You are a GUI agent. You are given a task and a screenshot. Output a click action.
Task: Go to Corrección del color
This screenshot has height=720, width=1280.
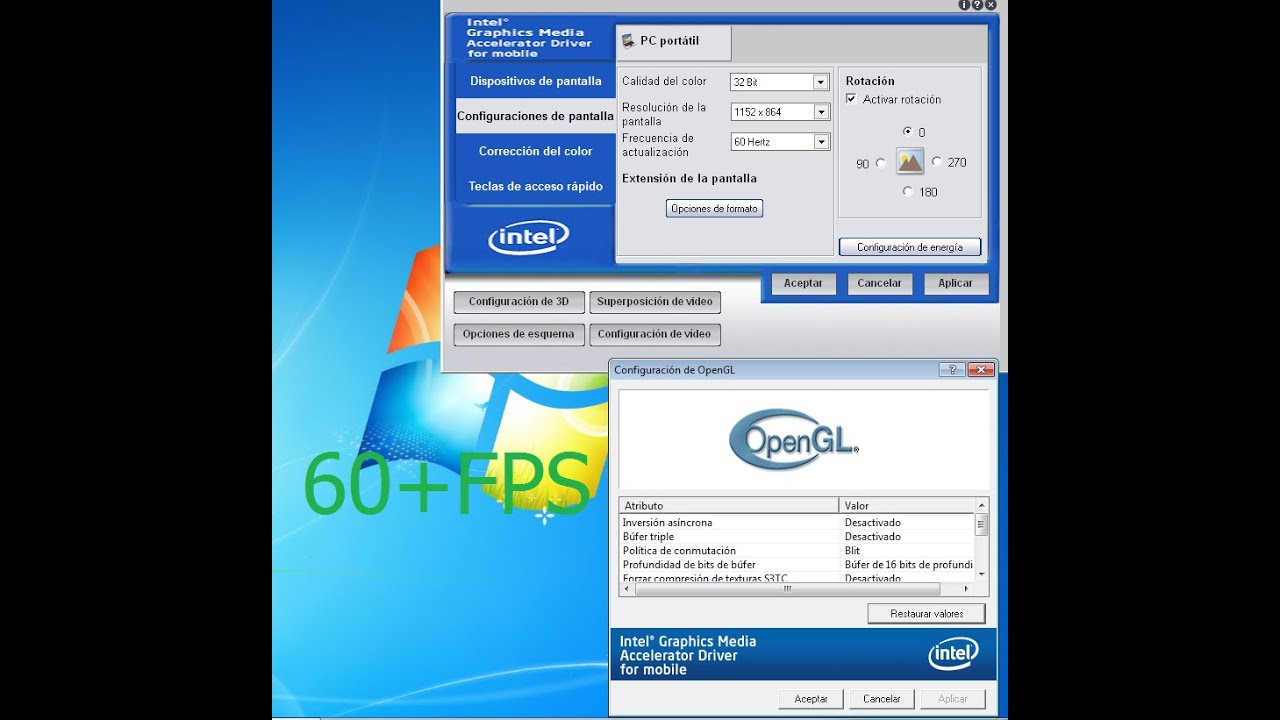coord(535,151)
